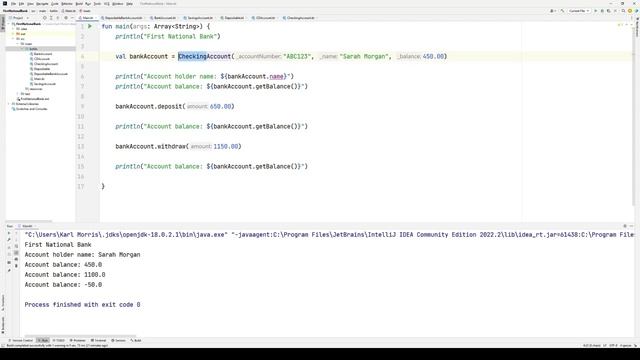Print console output icon in Run panel
The height and width of the screenshot is (360, 640).
point(16,259)
